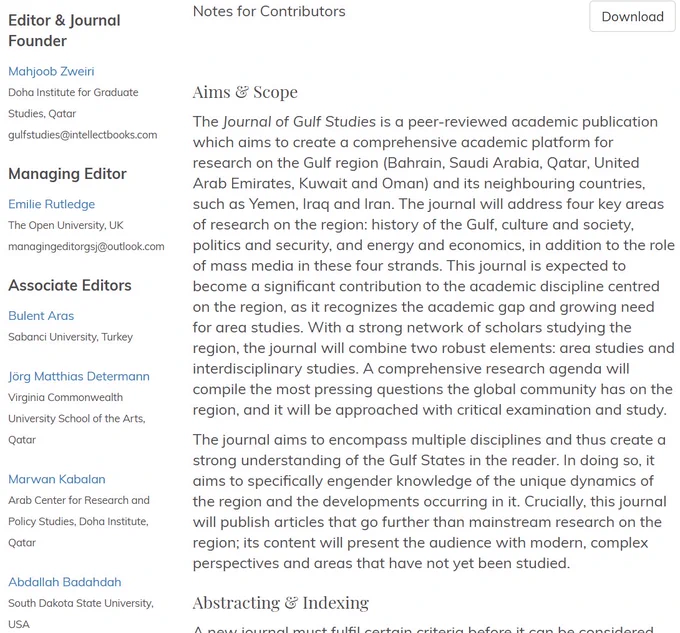Screen dimensions: 680x633
Task: Open Abdallah Badahdah's profile link
Action: (65, 582)
